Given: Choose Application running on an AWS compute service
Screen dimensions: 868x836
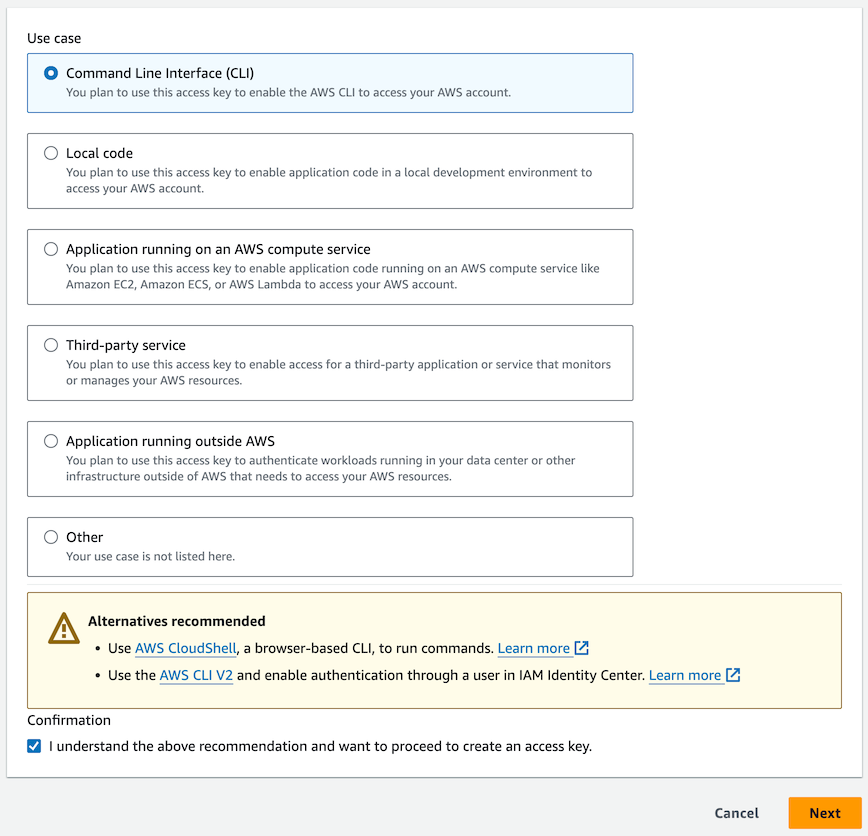Looking at the screenshot, I should click(x=51, y=249).
